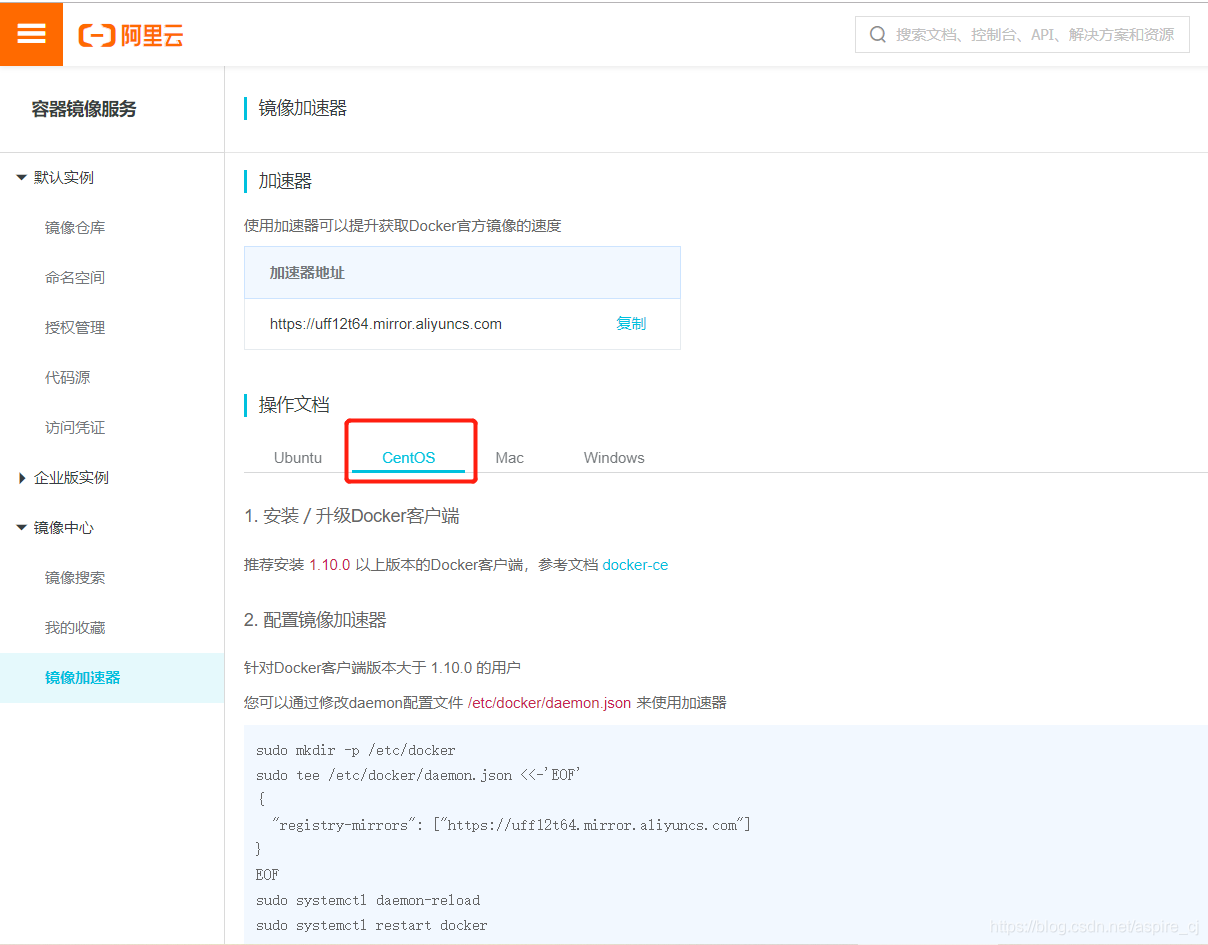Click the accelerator URL https://uff12t64.mirror.aliyuncs.com

[386, 324]
